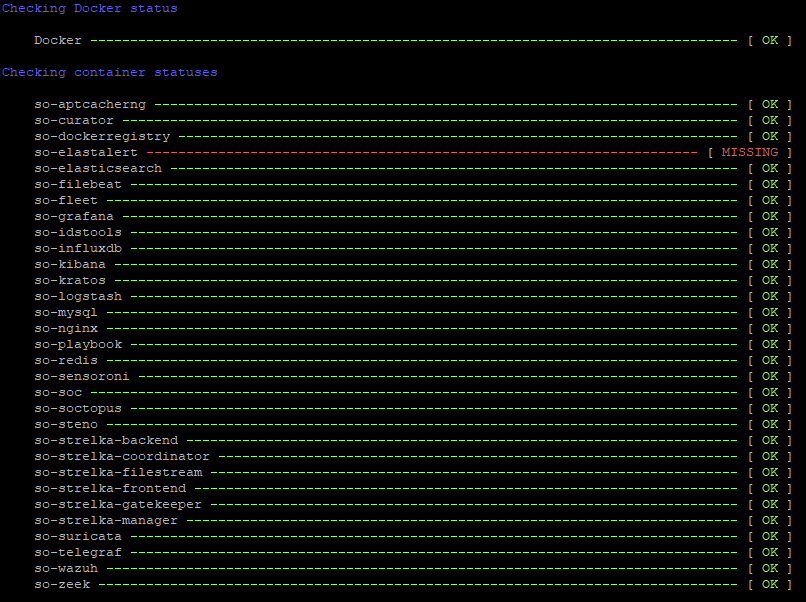Click the so-aptcacherng entry at the top
Image resolution: width=806 pixels, height=602 pixels.
89,104
